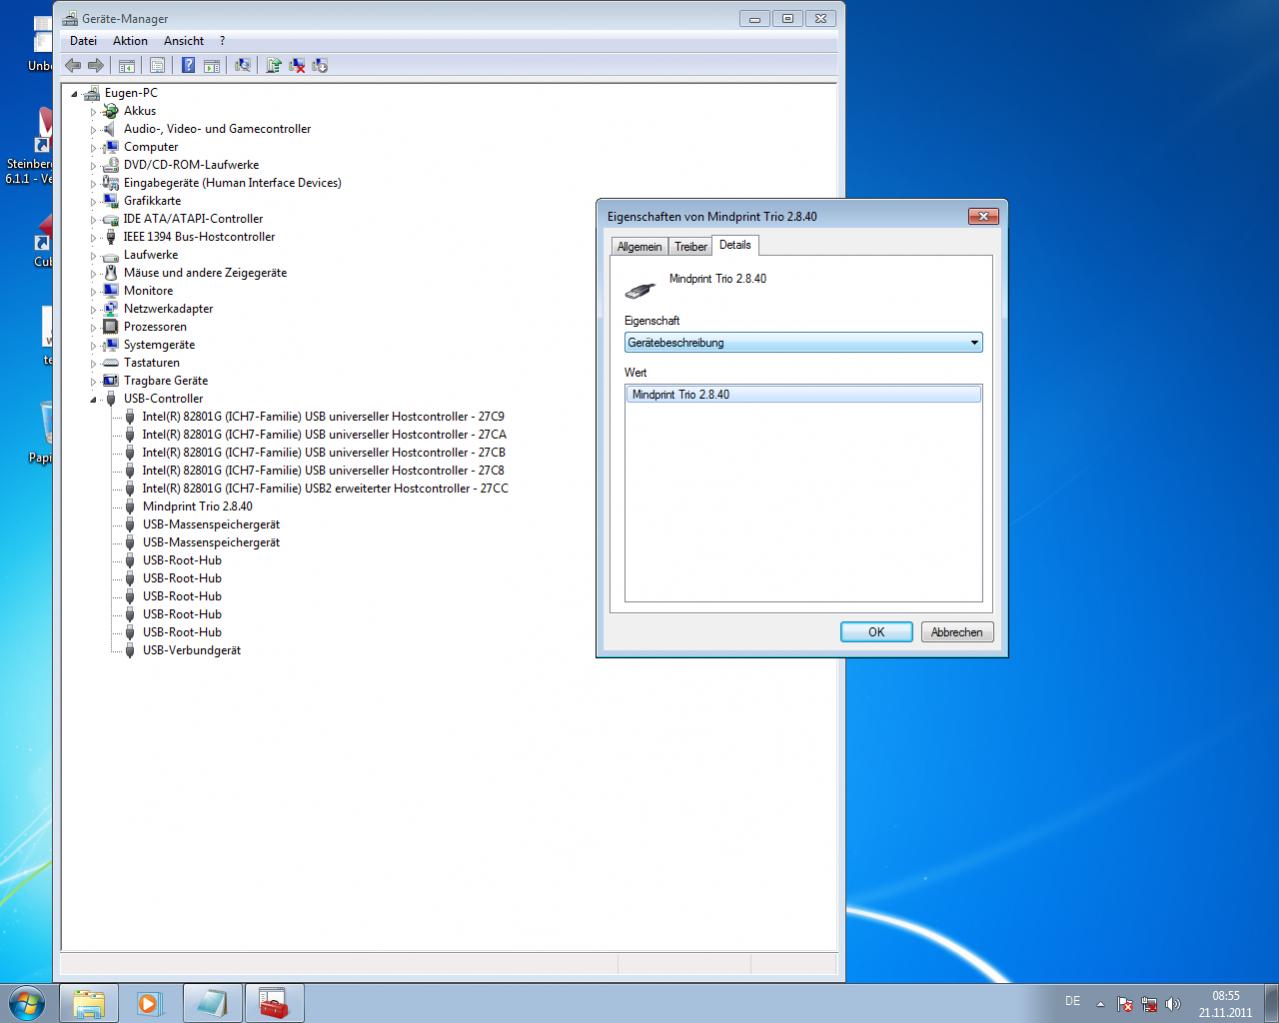
Task: Select the Hostcontroller - 27C8 device
Action: coord(323,471)
